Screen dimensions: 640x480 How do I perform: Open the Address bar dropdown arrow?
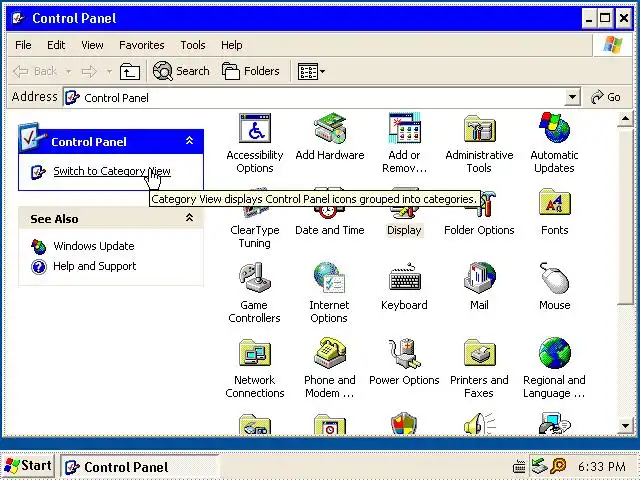point(572,97)
